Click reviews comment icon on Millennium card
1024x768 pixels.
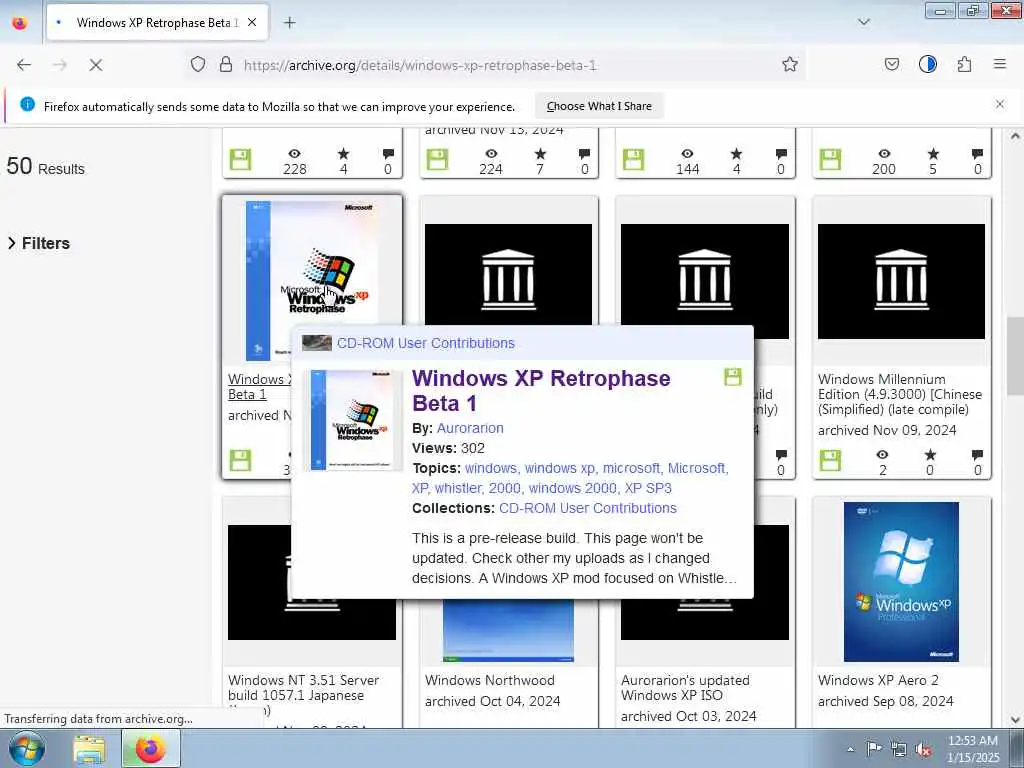977,455
